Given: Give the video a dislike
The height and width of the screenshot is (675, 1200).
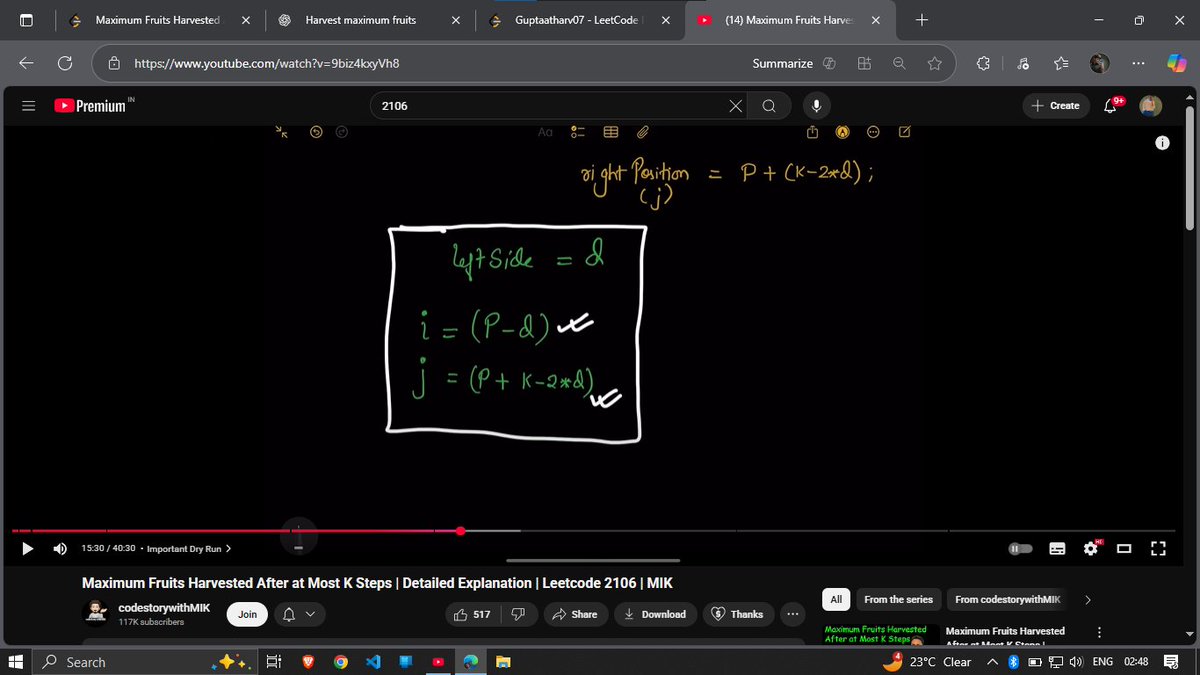Looking at the screenshot, I should 517,614.
